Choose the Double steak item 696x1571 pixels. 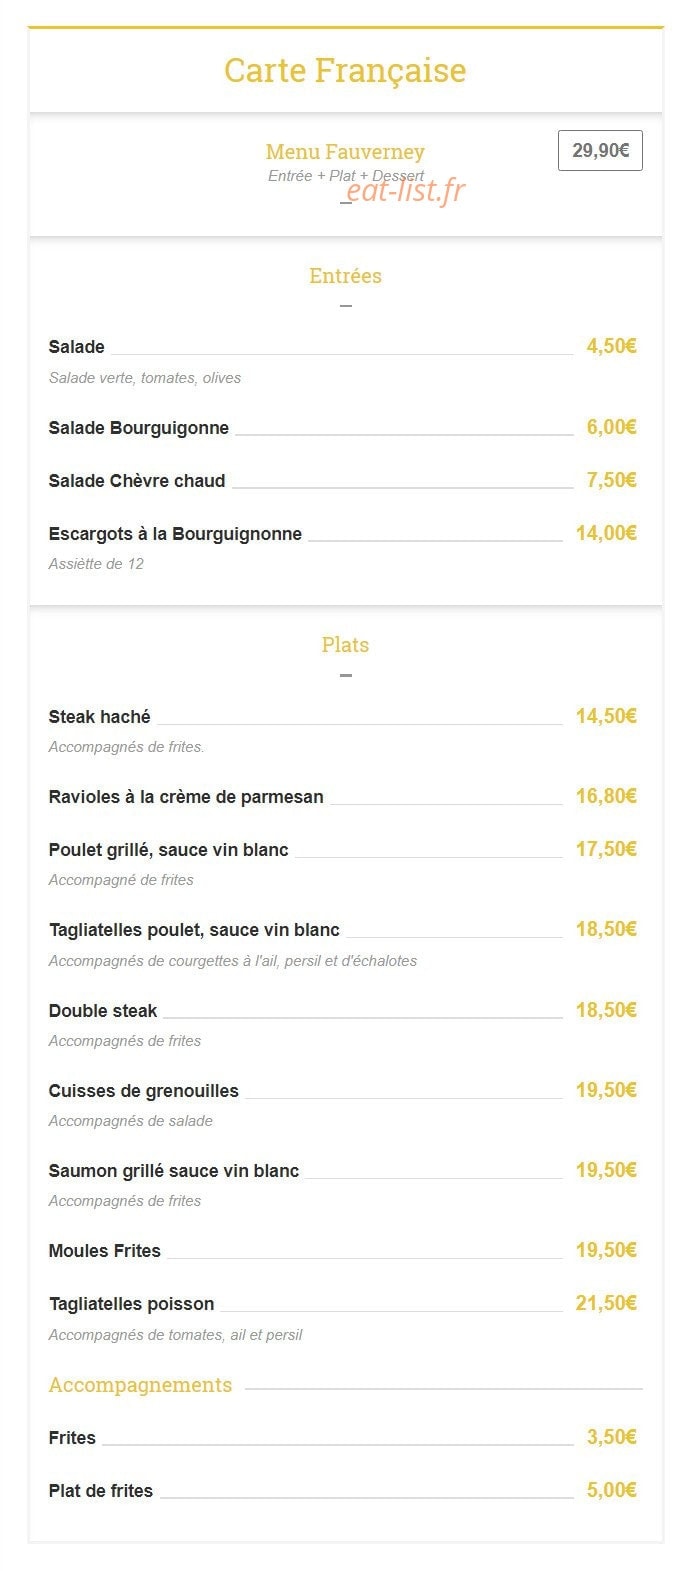point(103,1011)
